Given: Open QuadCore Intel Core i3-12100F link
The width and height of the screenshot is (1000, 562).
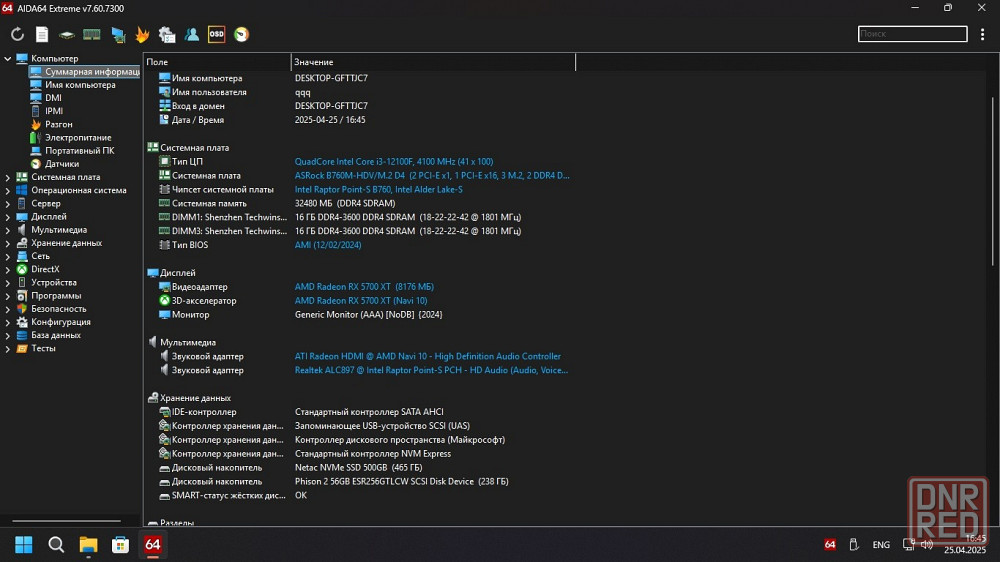Looking at the screenshot, I should (x=393, y=162).
